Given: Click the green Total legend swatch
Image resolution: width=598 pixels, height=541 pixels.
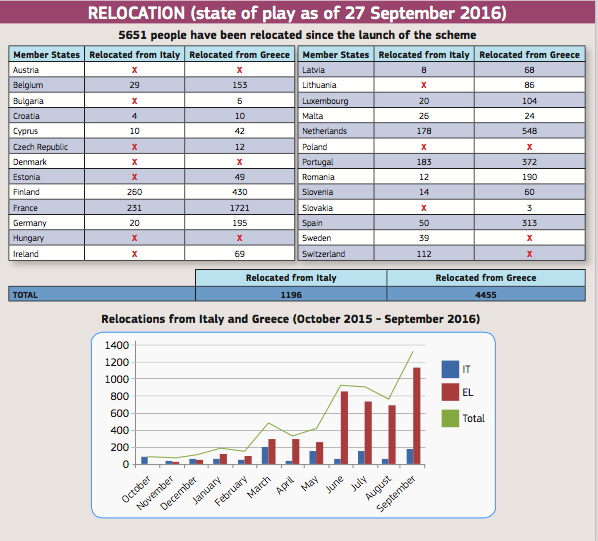Looking at the screenshot, I should tap(450, 418).
